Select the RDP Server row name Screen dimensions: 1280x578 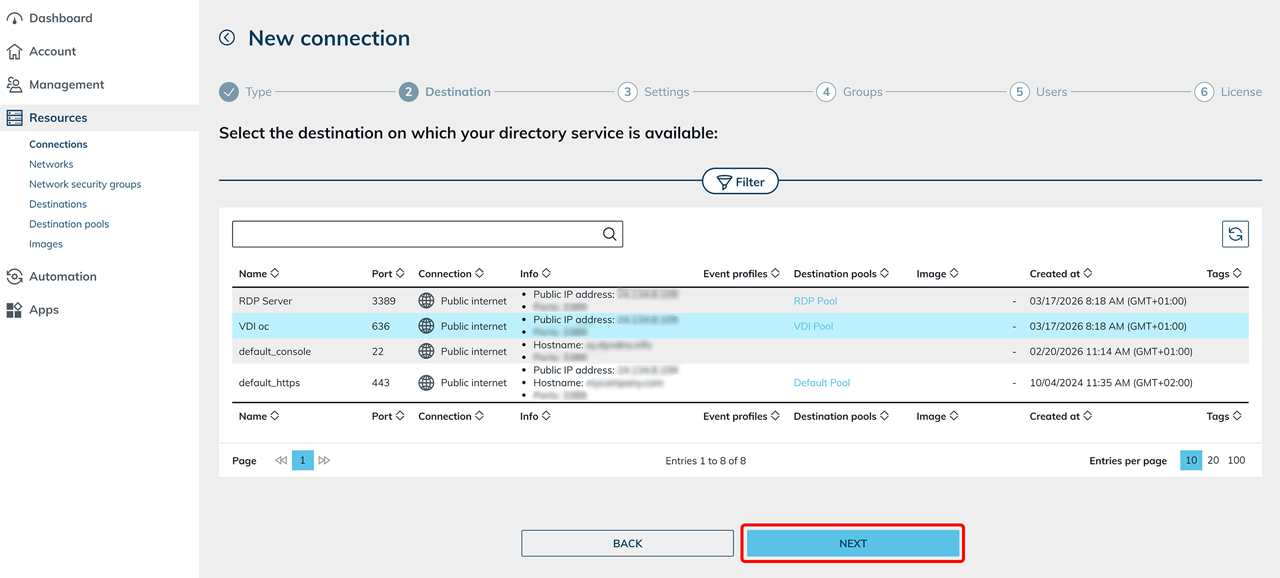265,301
